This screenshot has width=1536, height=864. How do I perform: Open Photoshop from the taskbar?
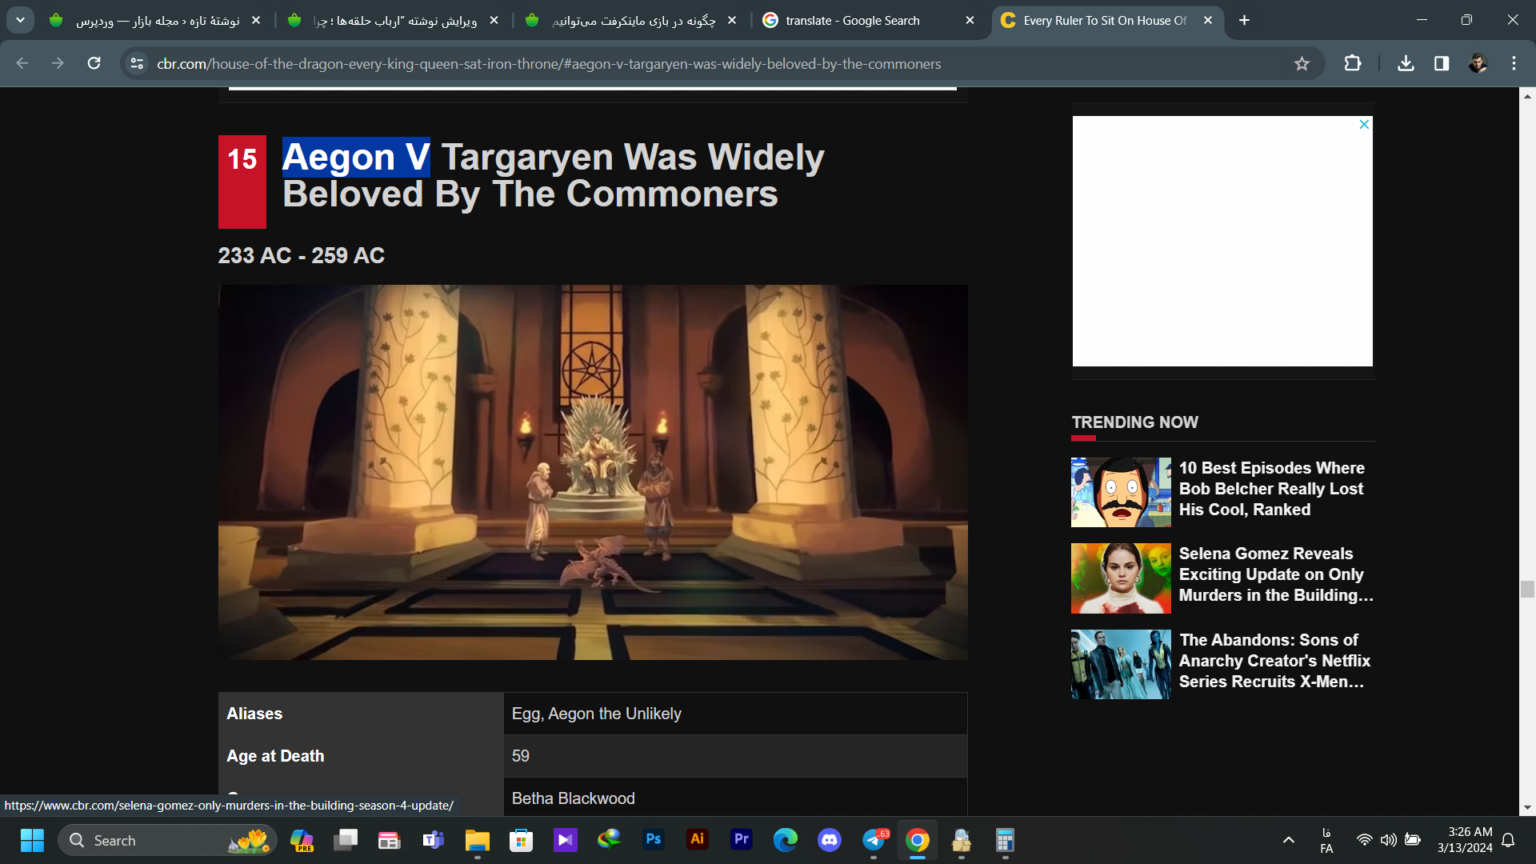point(654,840)
